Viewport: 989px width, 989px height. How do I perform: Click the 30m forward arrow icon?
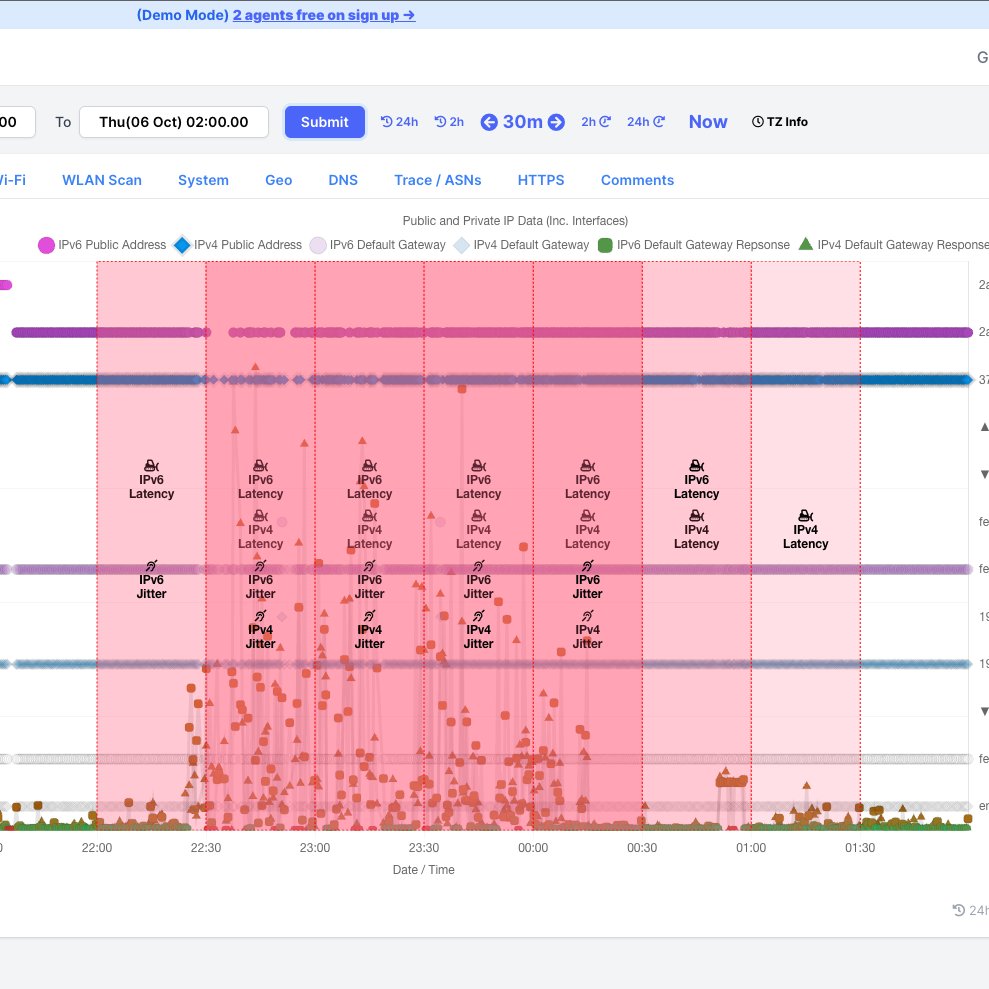[x=556, y=122]
